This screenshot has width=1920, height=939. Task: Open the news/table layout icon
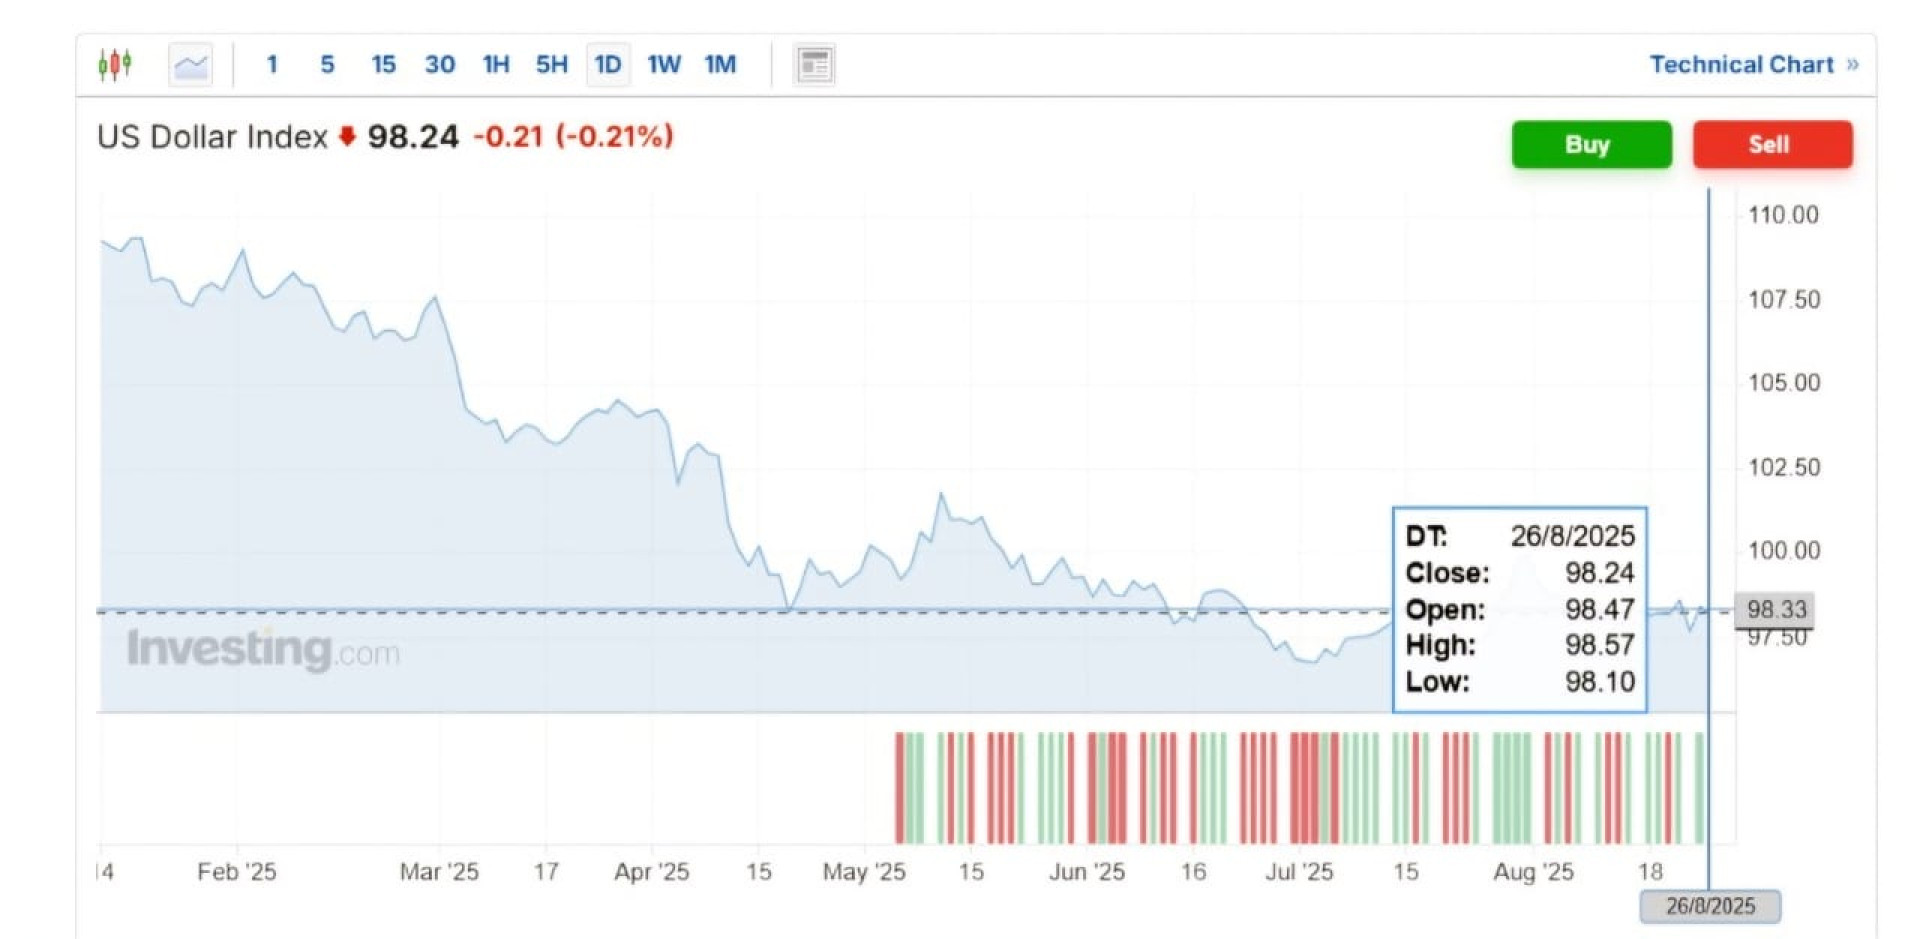tap(814, 65)
